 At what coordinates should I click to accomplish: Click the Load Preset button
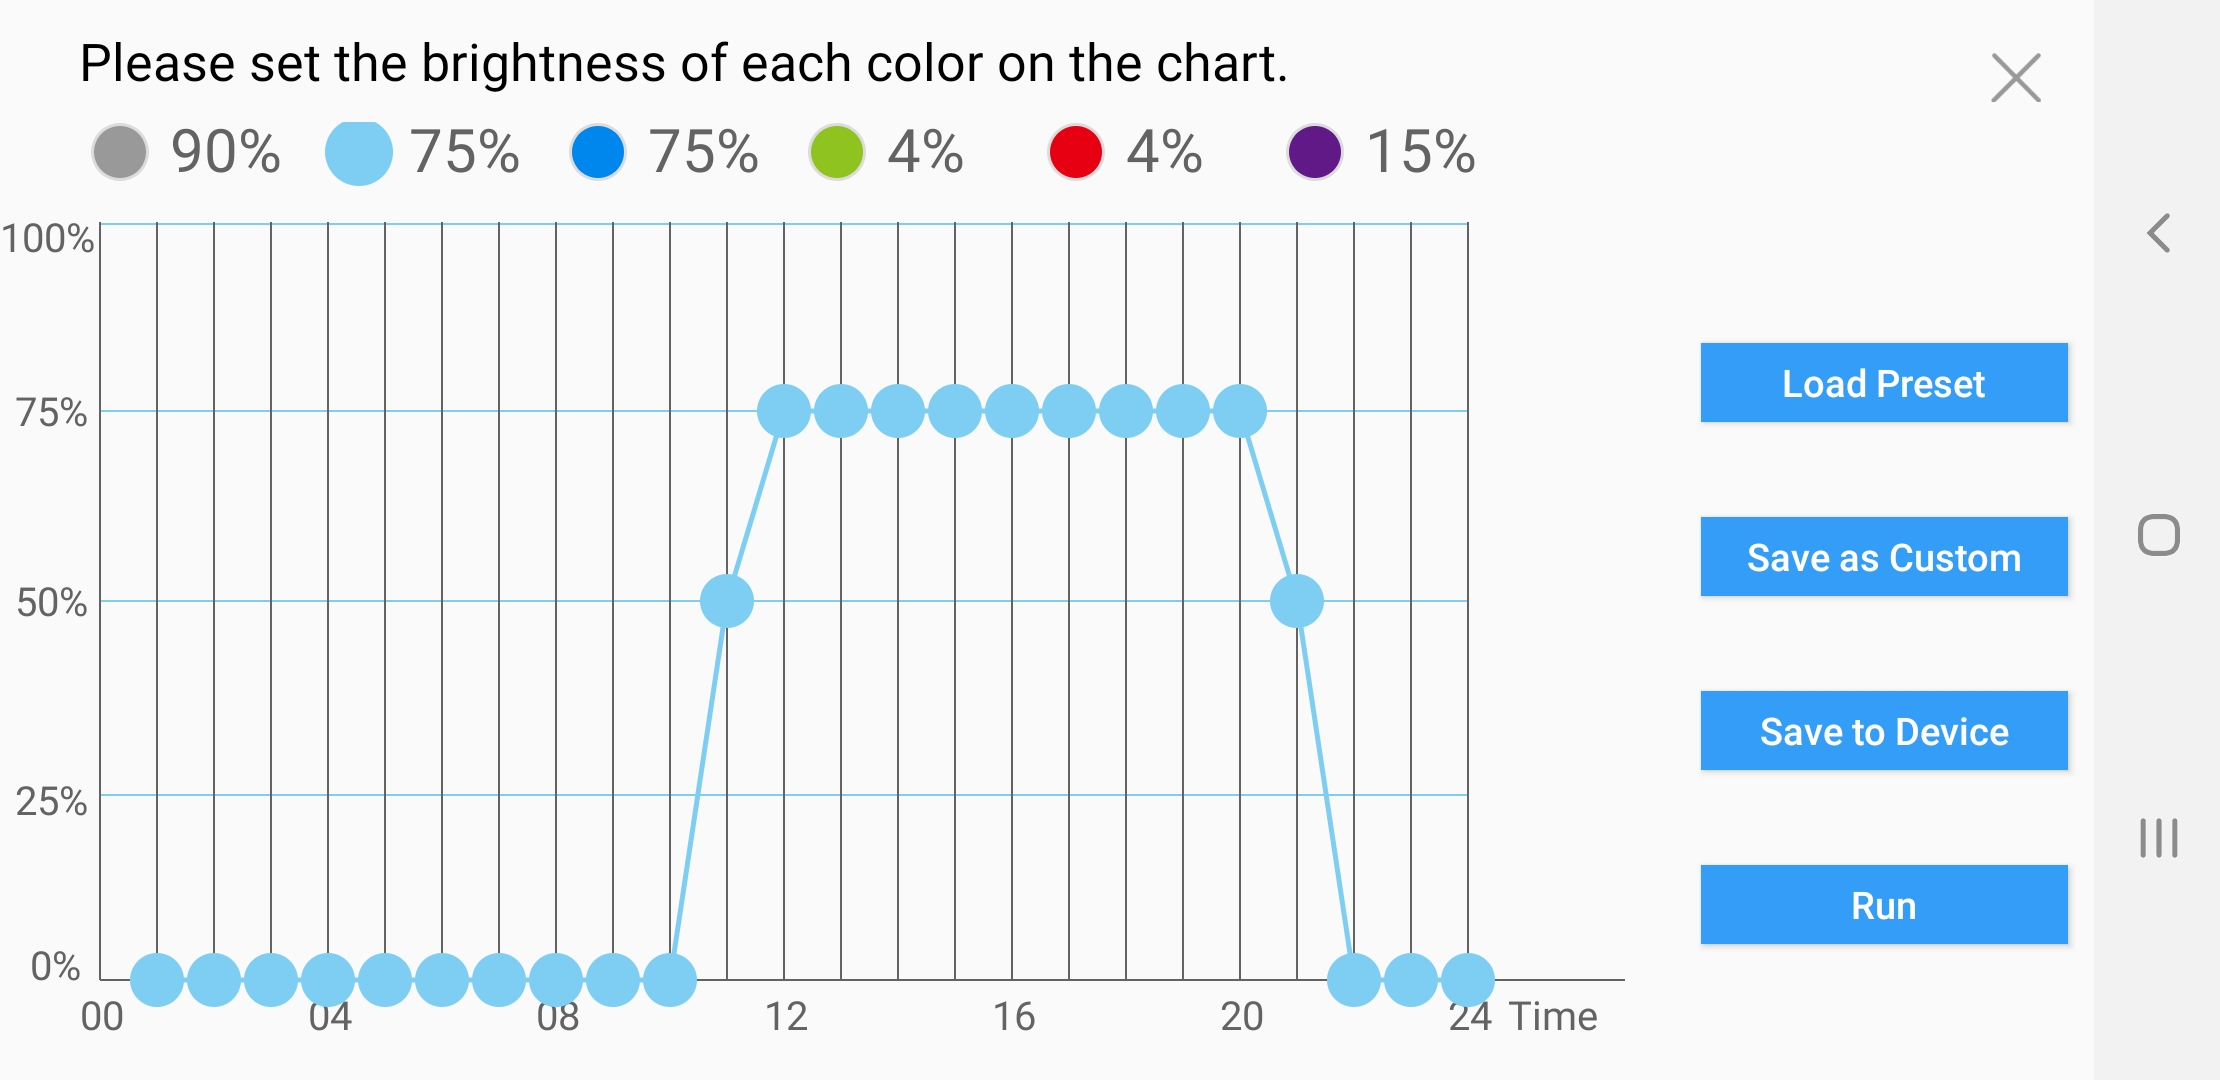point(1884,383)
